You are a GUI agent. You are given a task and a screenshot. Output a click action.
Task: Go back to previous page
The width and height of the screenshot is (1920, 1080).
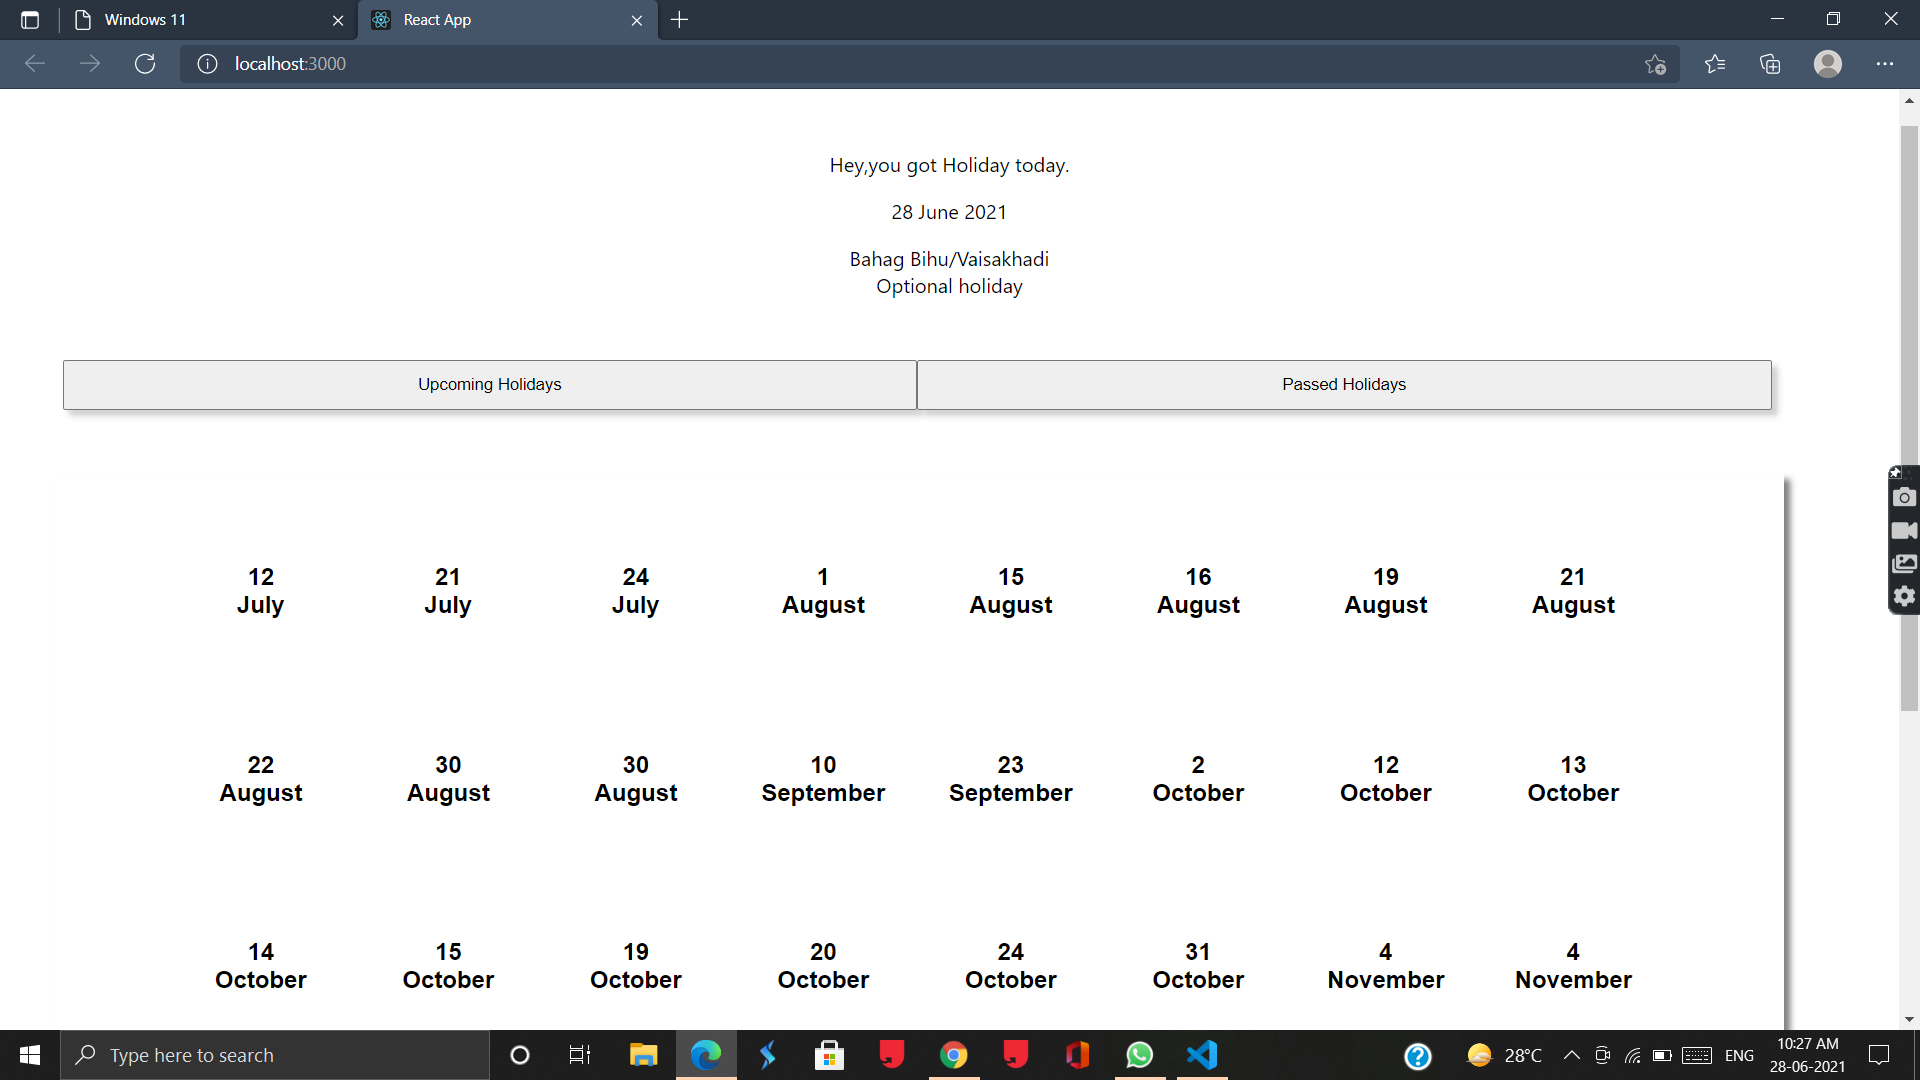(x=36, y=64)
